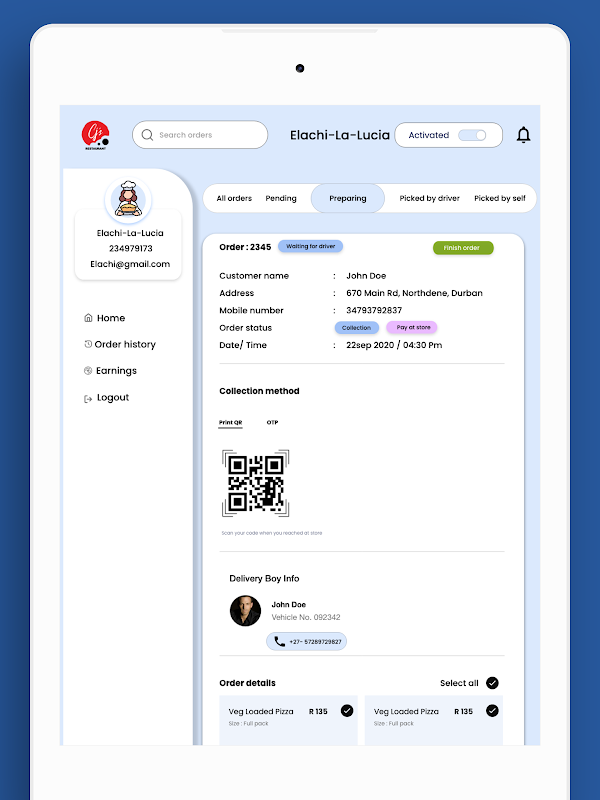This screenshot has width=600, height=800.
Task: Click the profile number 234979173
Action: (x=131, y=248)
